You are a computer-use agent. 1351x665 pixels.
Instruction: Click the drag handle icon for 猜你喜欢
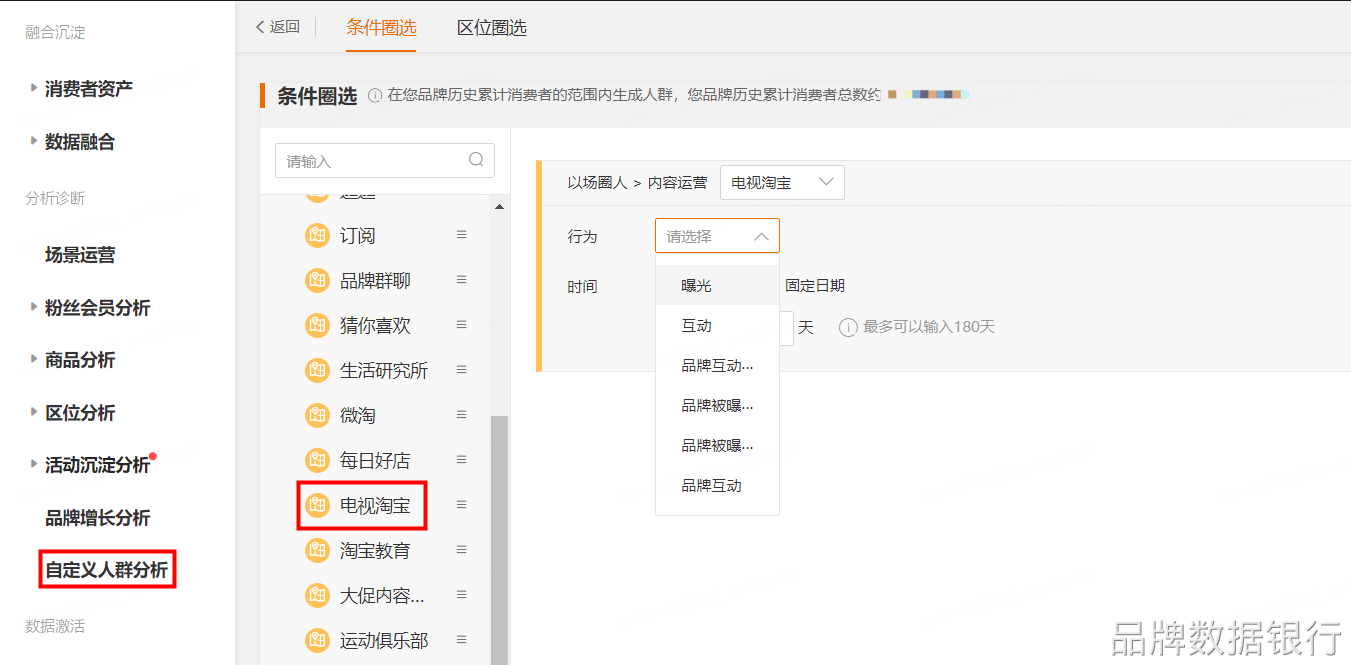462,325
